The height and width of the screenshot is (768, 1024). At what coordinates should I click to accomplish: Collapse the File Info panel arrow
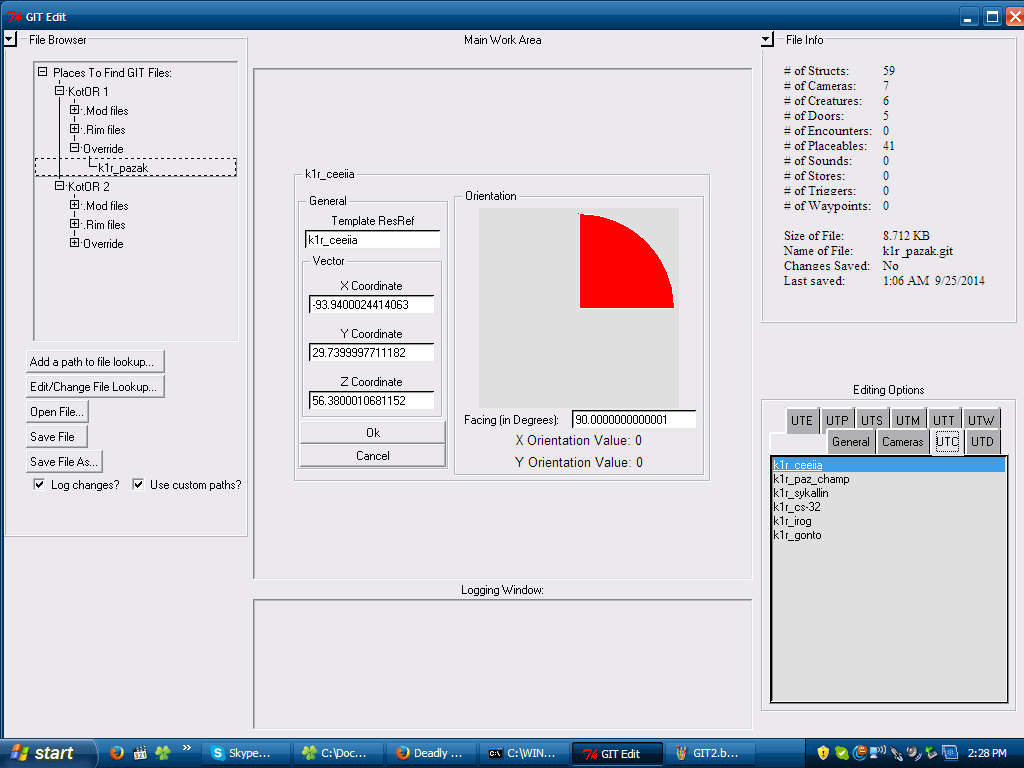coord(767,40)
